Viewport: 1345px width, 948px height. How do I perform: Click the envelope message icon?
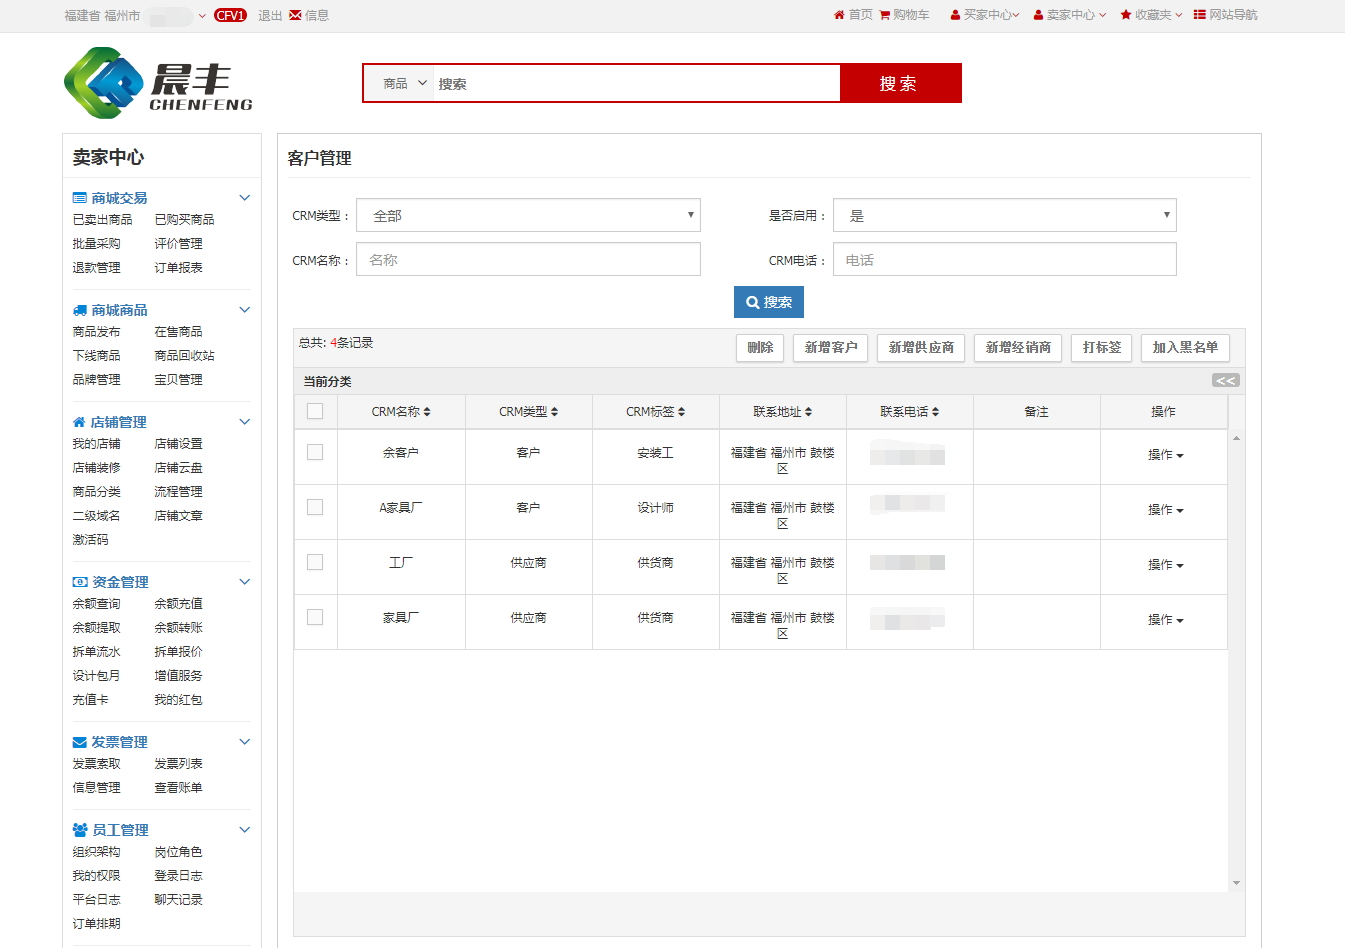[295, 15]
